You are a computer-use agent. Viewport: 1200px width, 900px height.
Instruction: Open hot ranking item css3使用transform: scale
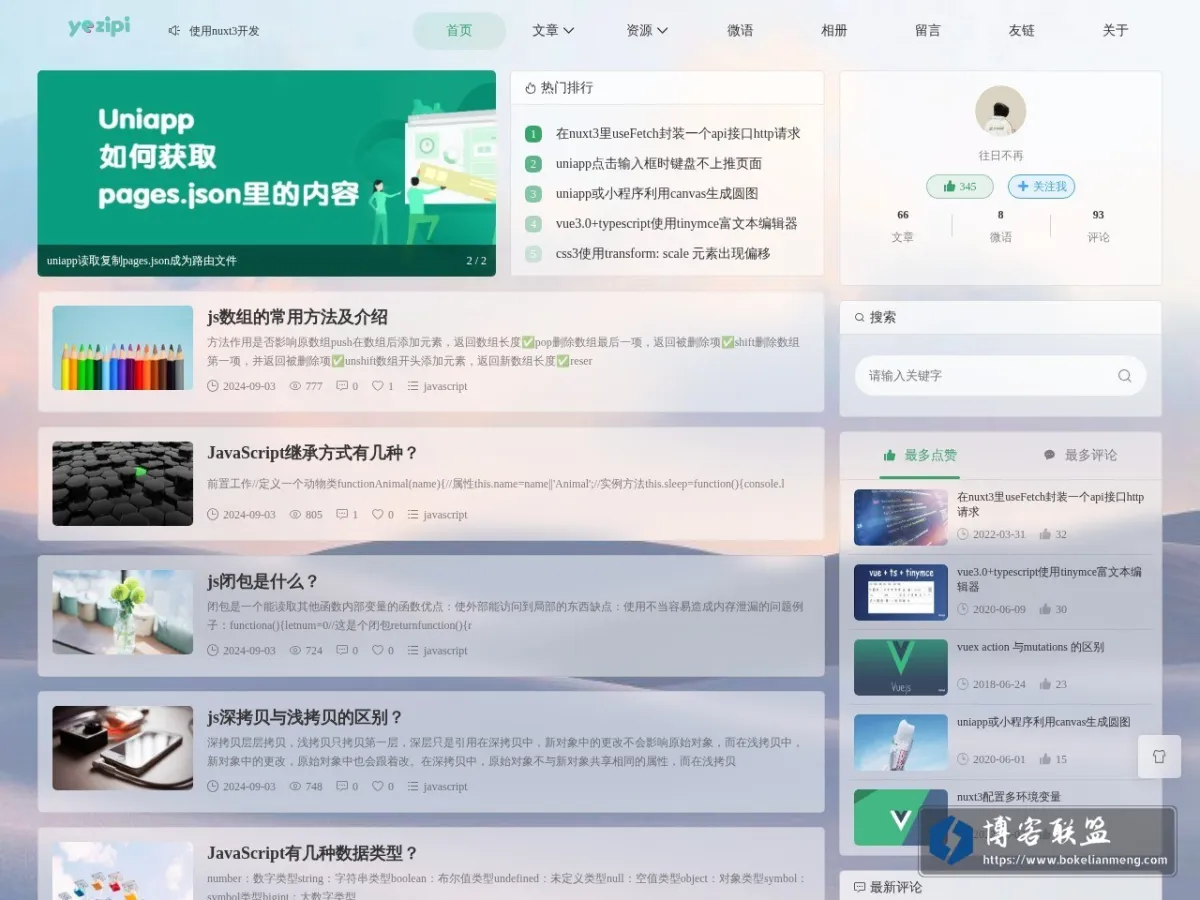(x=663, y=254)
